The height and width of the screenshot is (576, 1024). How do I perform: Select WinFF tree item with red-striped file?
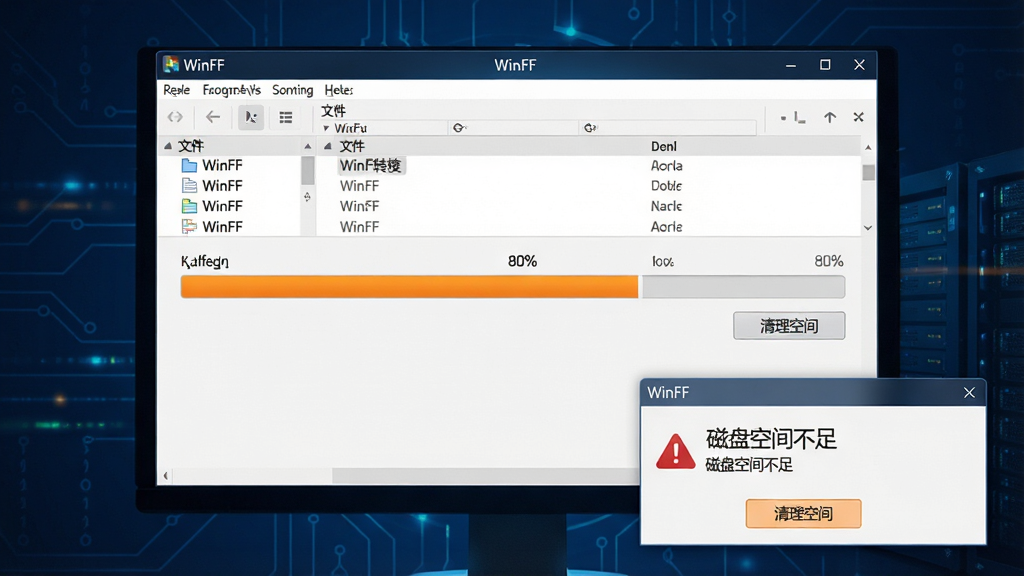point(222,226)
